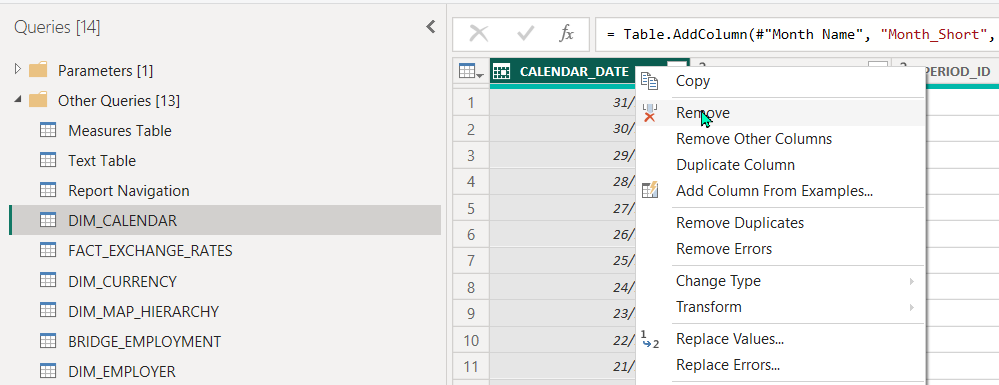This screenshot has height=385, width=999.
Task: Collapse the Queries pane with the chevron
Action: click(431, 27)
